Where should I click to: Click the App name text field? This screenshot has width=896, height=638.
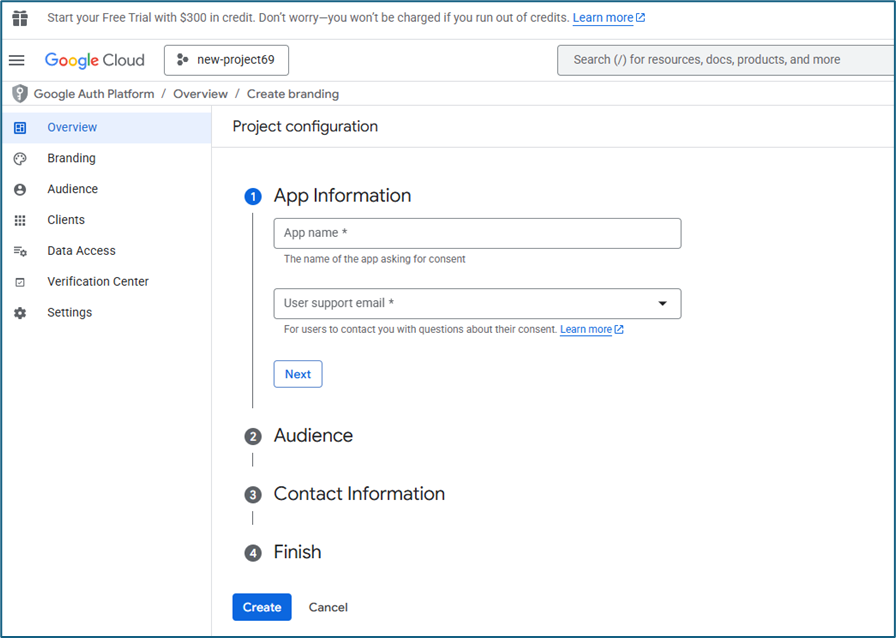pos(477,233)
